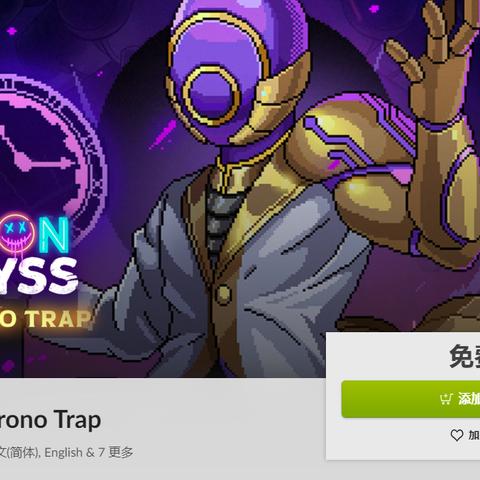Click the gold button on the gray coat
This screenshot has width=480, height=480.
point(223,294)
